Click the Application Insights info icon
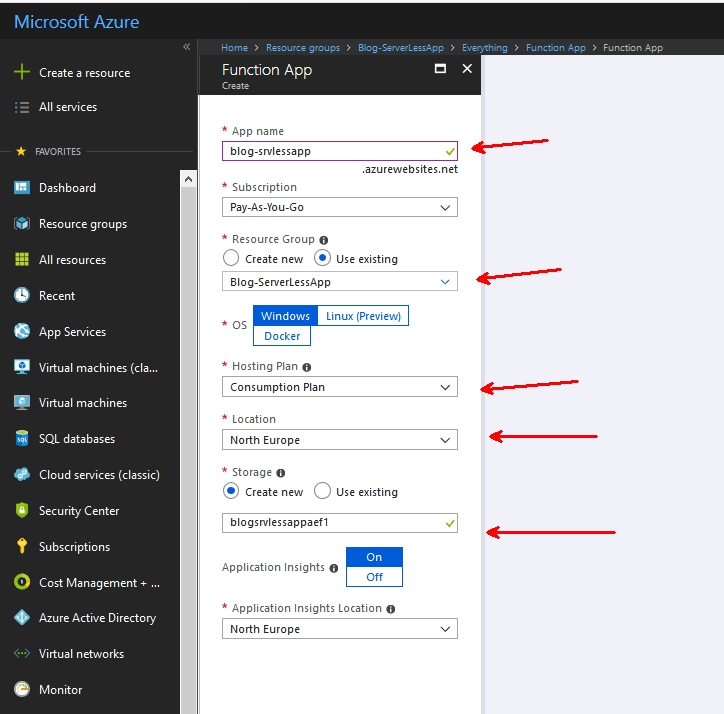The image size is (724, 714). point(334,568)
